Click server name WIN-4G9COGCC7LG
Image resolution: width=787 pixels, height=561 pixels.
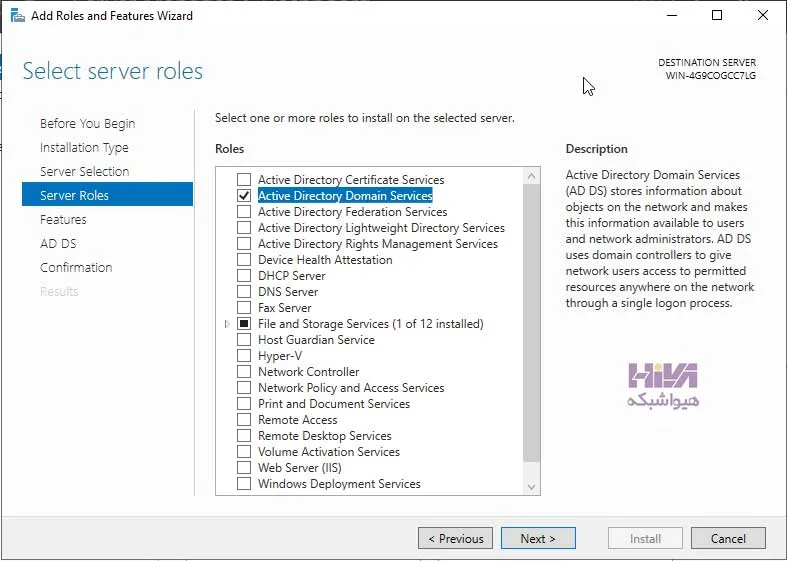pos(711,76)
